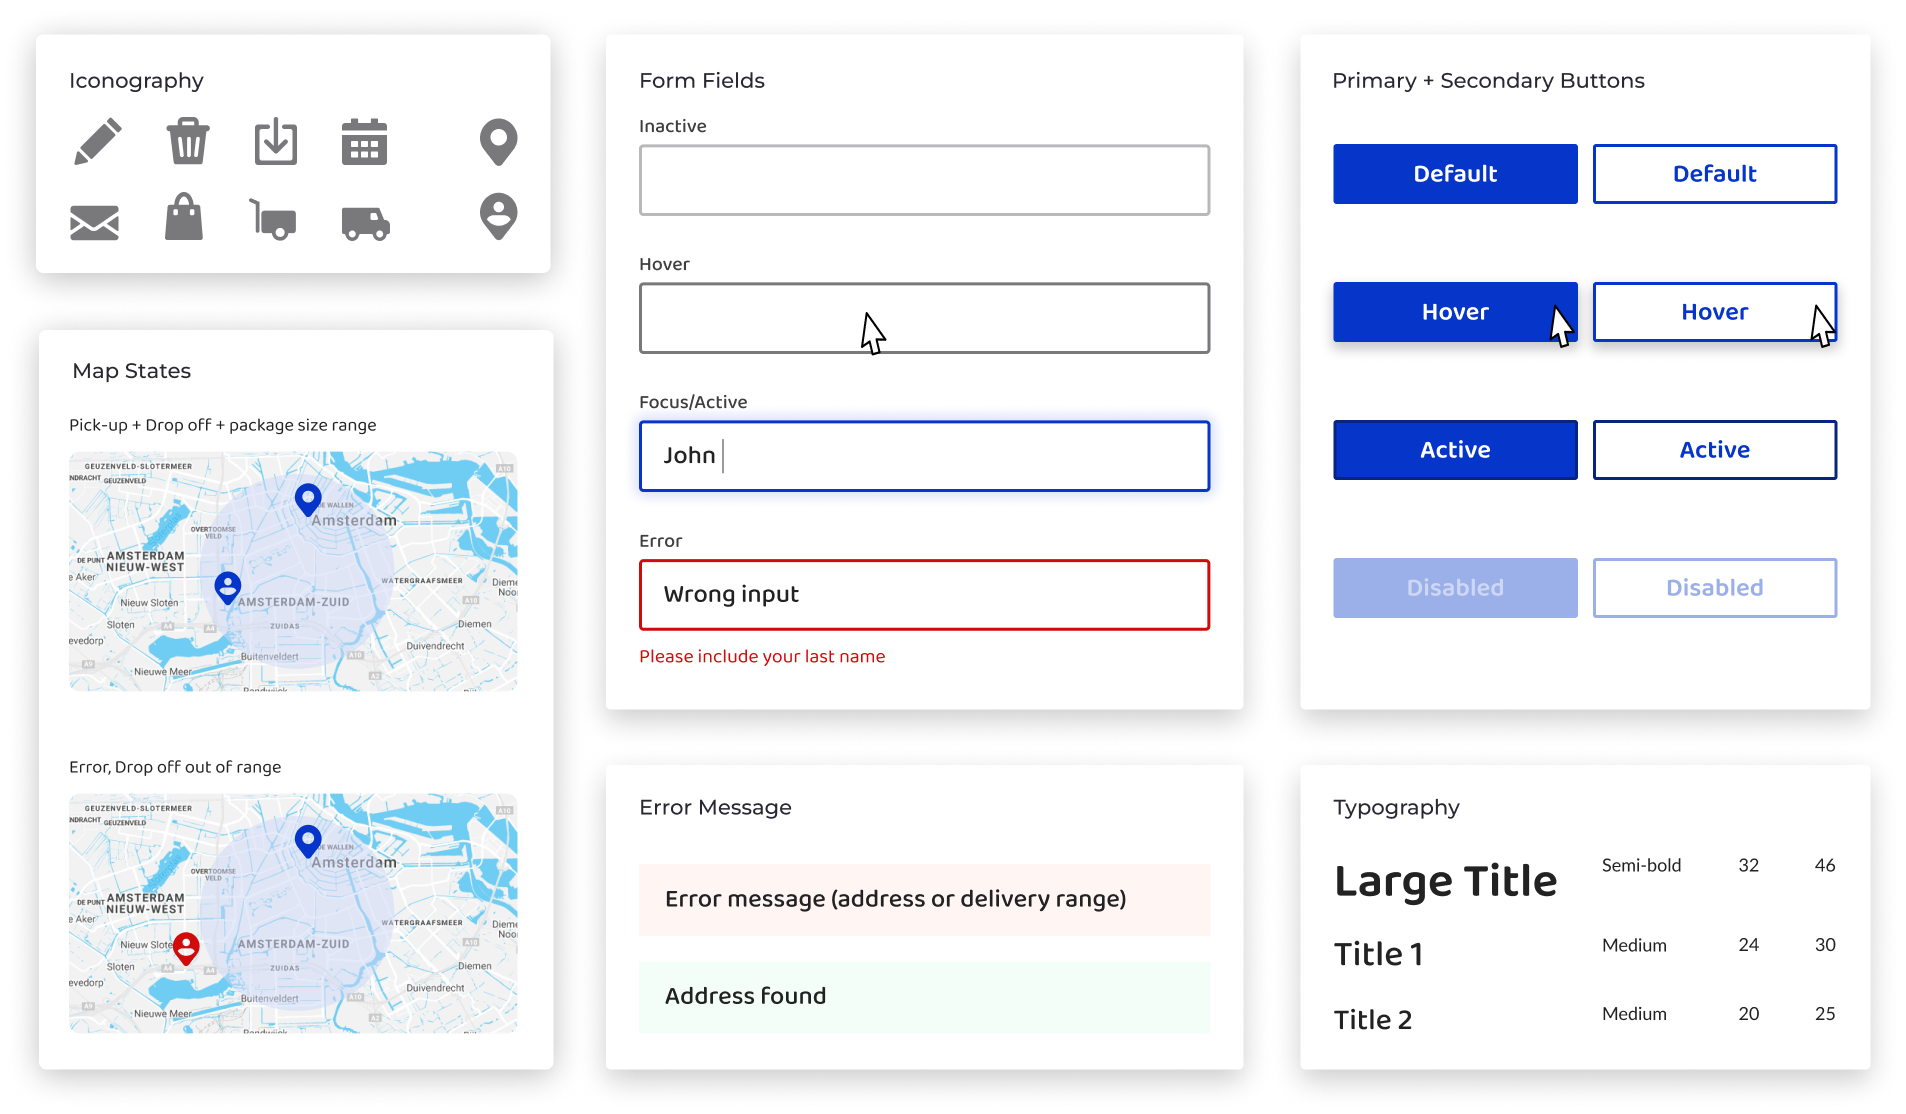Image resolution: width=1906 pixels, height=1114 pixels.
Task: Click the Medium label in Title 1 row
Action: (x=1634, y=945)
